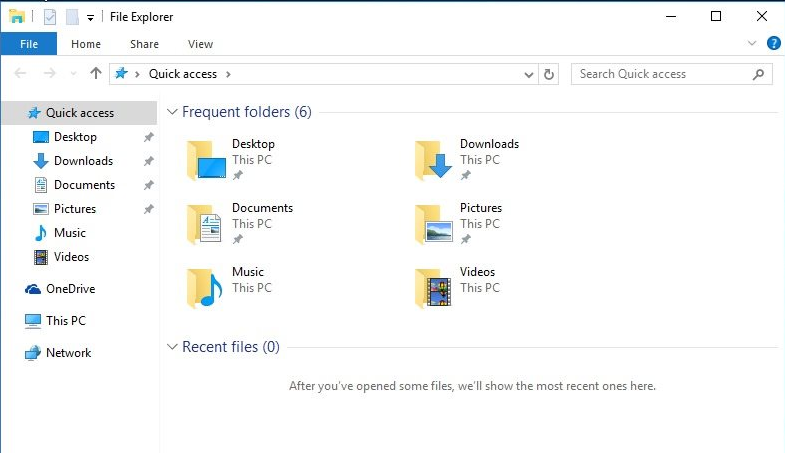Expand the address bar history dropdown
The image size is (785, 453).
(x=530, y=74)
